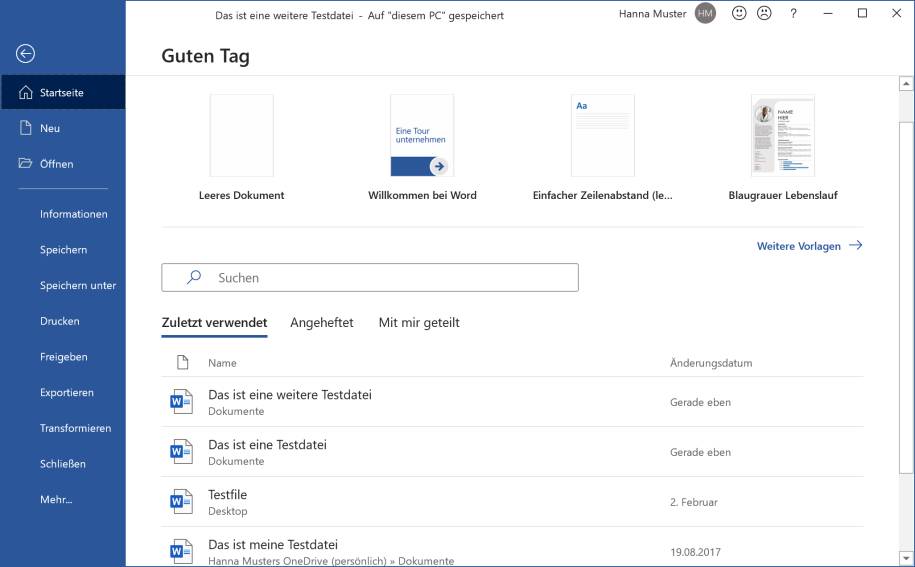Choose Speichern unter in sidebar
The height and width of the screenshot is (567, 915).
tap(78, 285)
